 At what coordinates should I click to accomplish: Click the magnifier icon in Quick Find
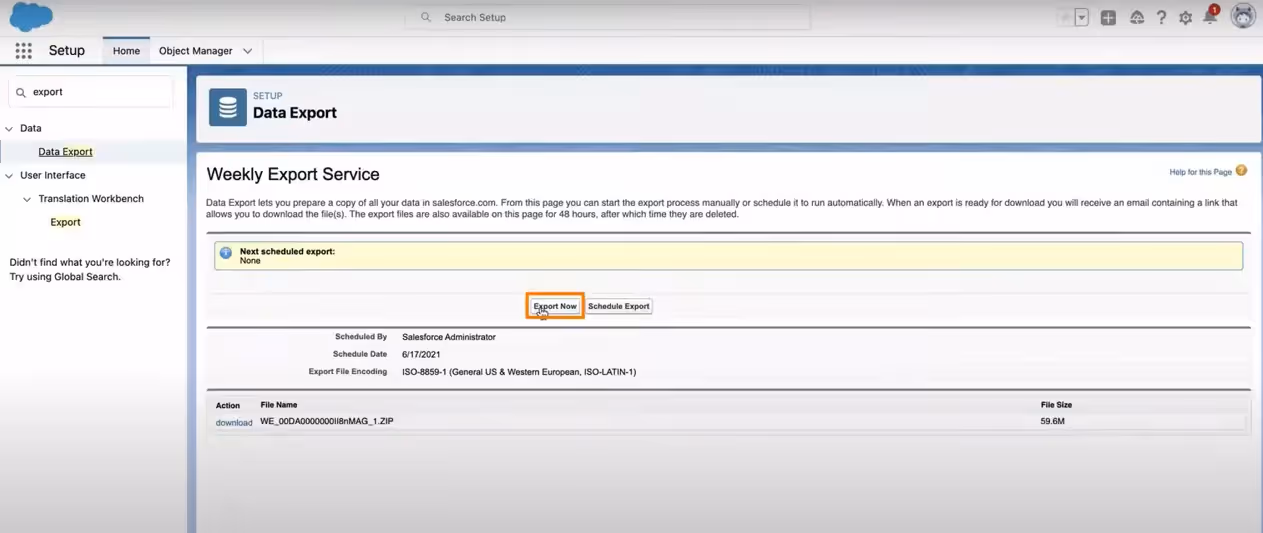pyautogui.click(x=21, y=92)
